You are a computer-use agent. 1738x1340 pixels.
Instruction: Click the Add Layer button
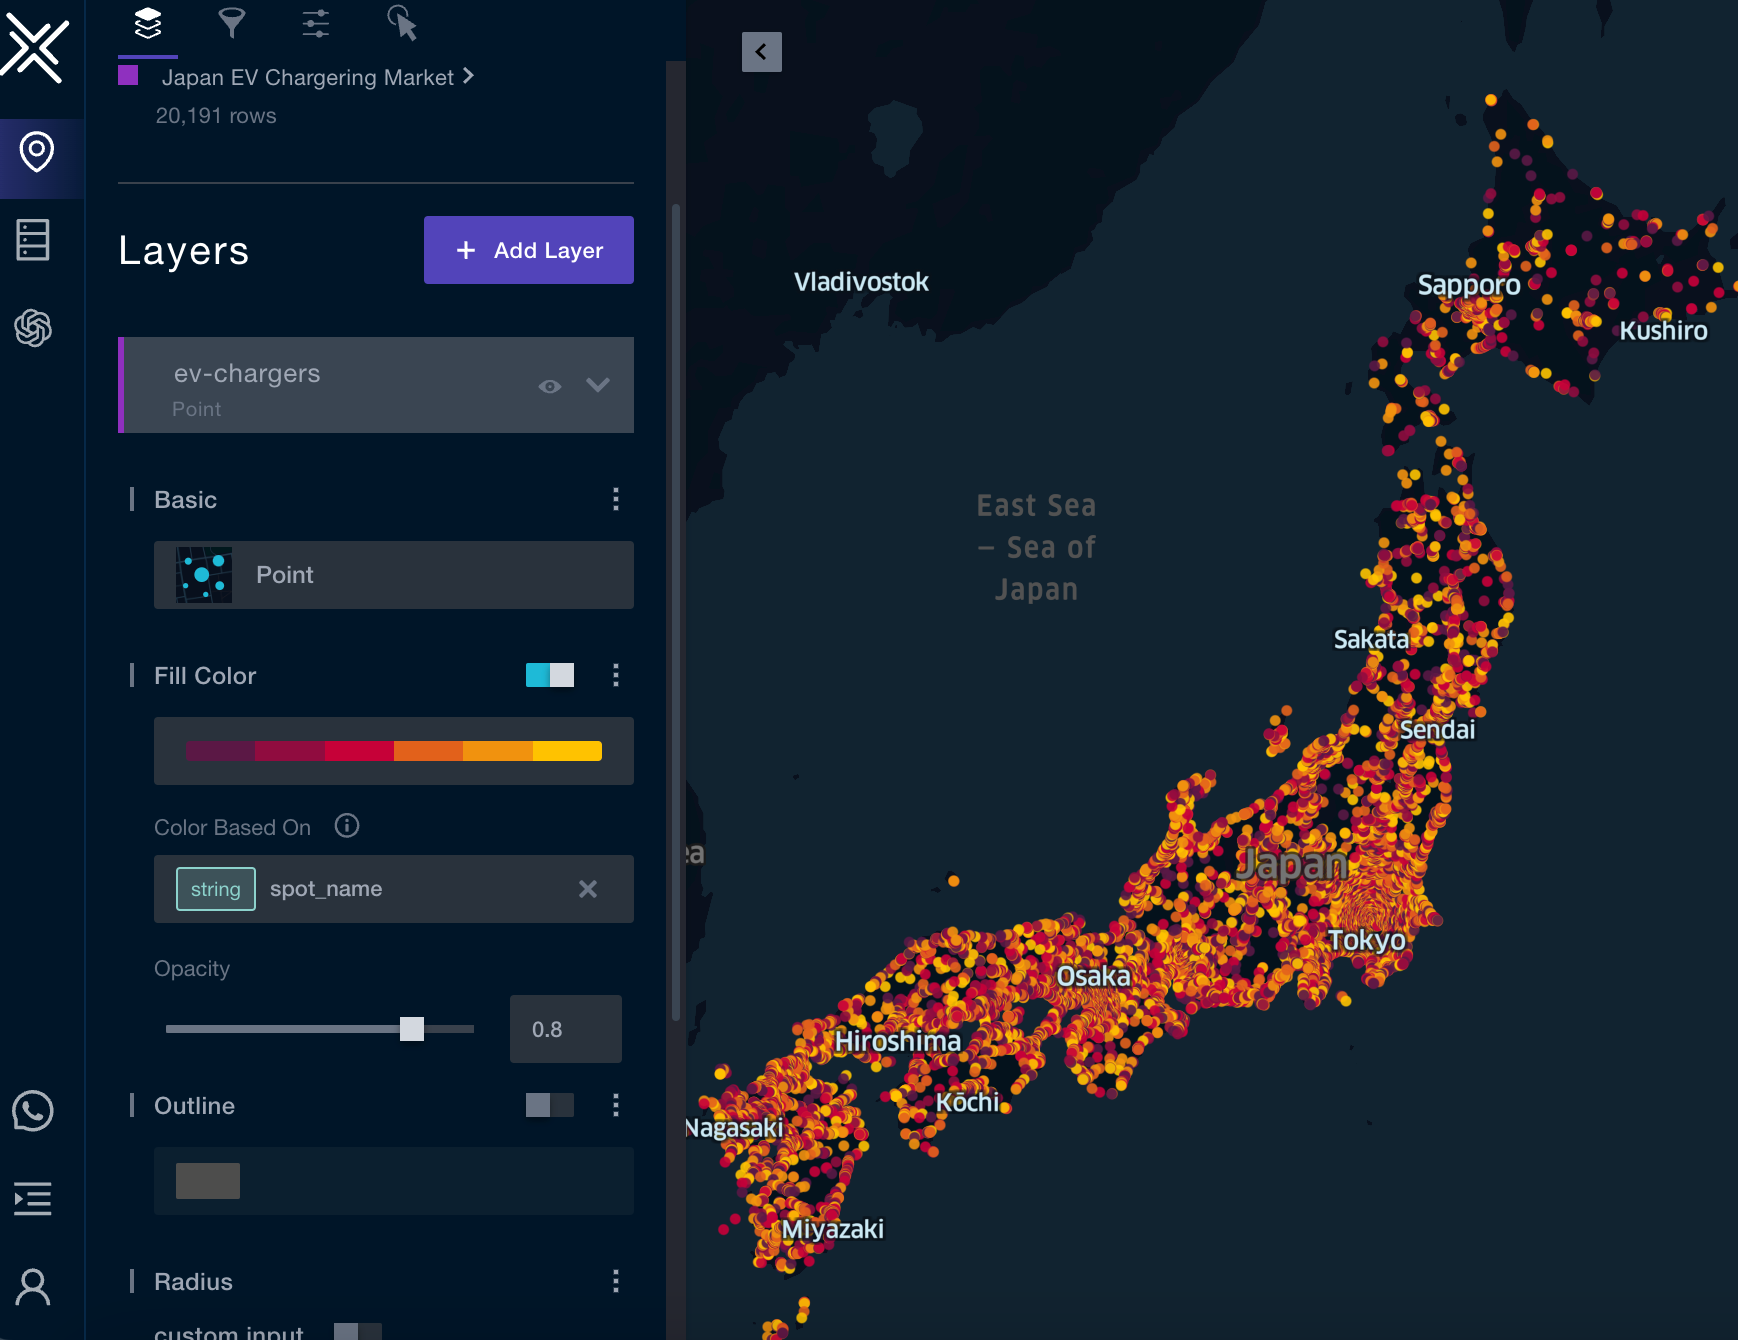click(528, 250)
